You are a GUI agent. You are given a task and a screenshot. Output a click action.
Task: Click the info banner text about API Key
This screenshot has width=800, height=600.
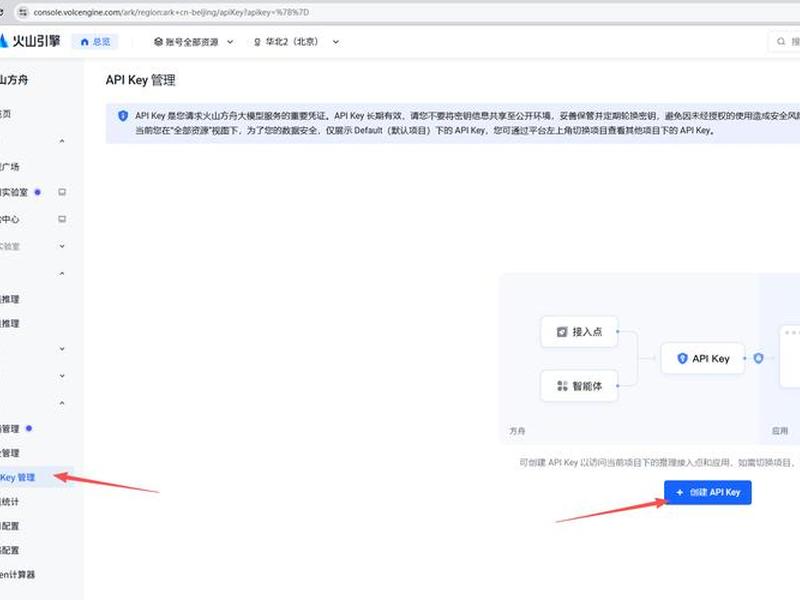(x=467, y=123)
